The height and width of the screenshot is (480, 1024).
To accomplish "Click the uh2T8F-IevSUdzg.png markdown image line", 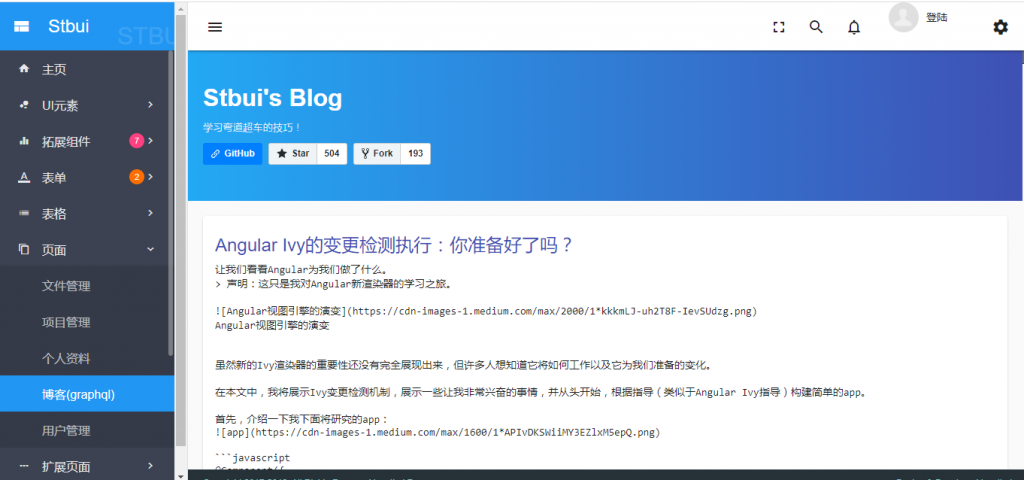I will [486, 312].
